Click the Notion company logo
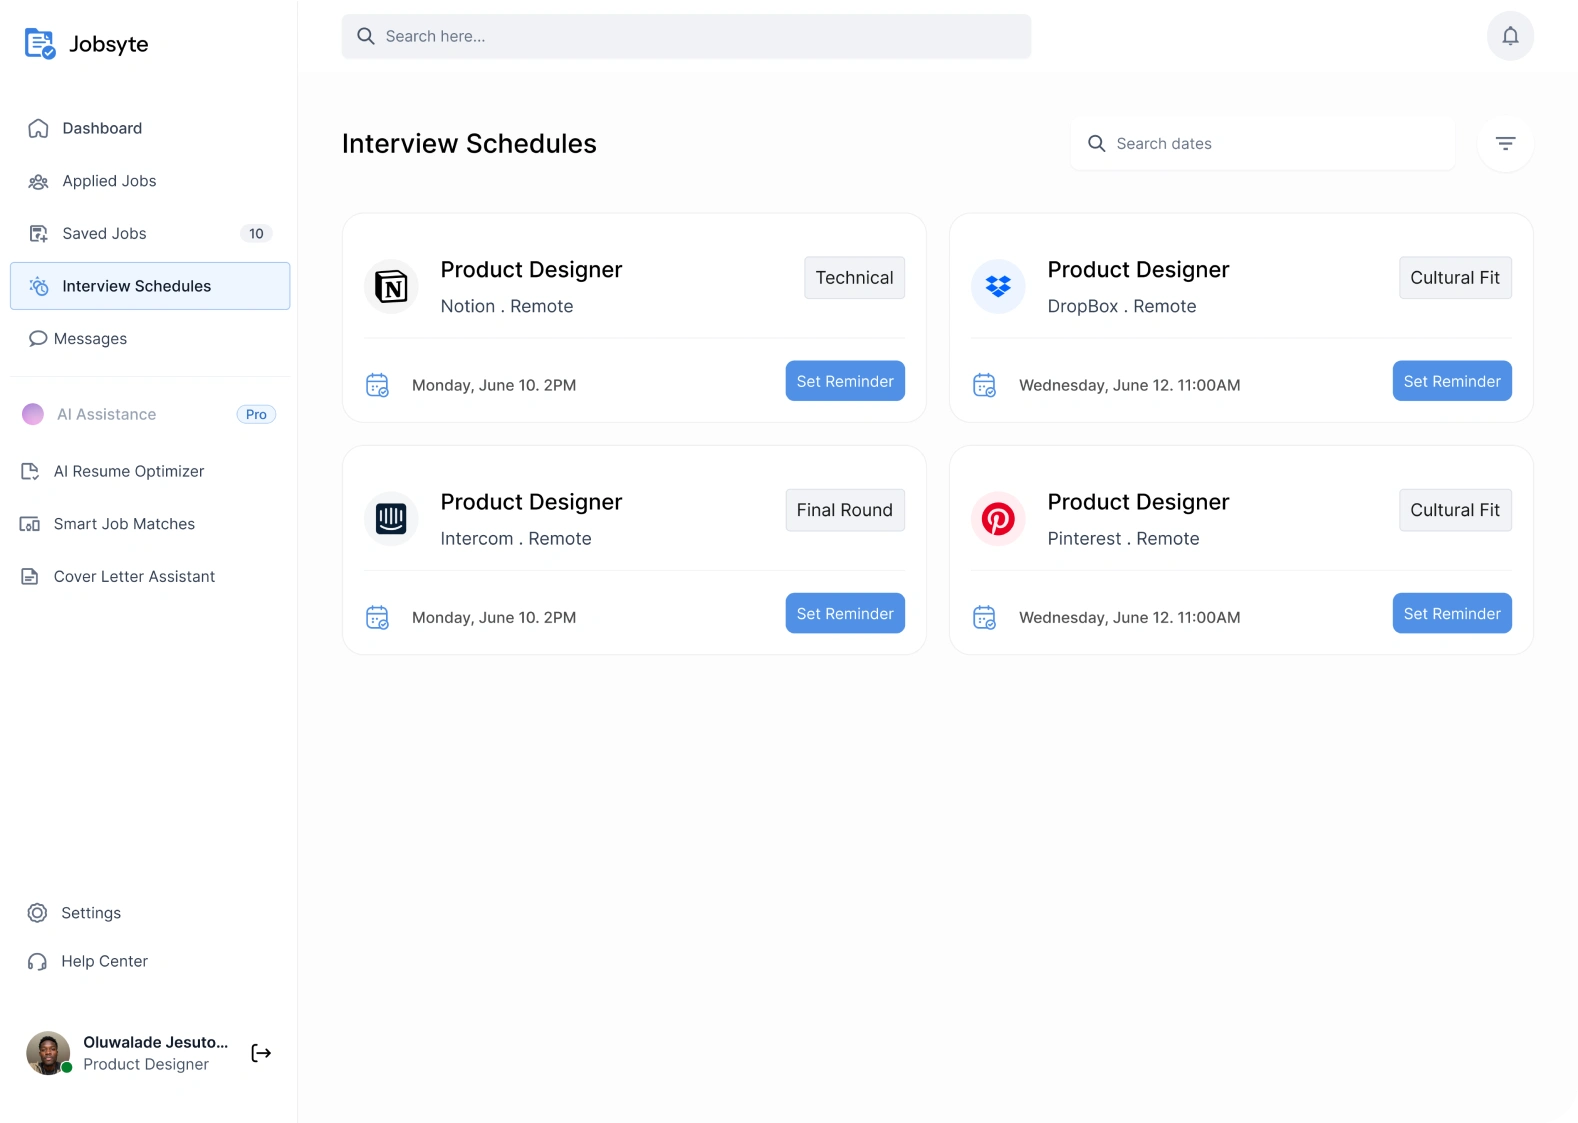Viewport: 1578px width, 1123px height. click(x=391, y=287)
